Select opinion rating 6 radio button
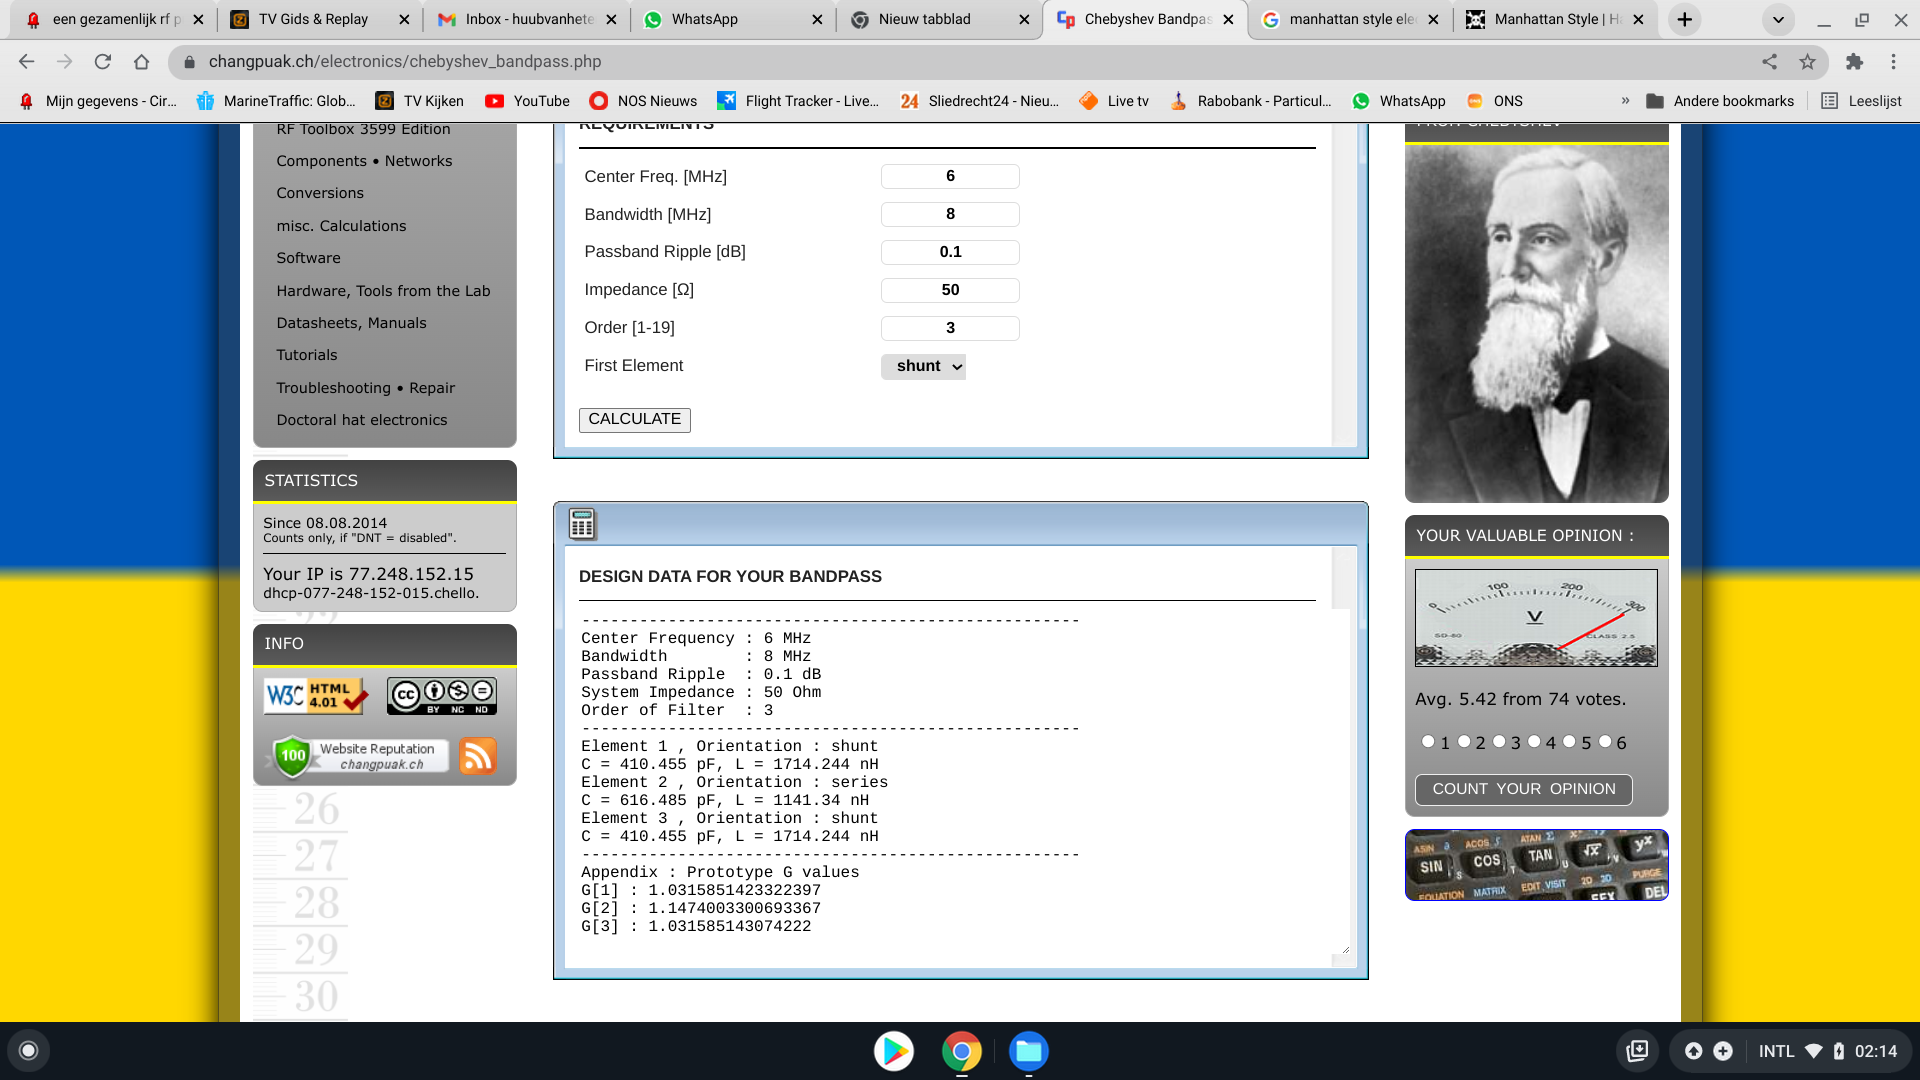This screenshot has height=1080, width=1920. click(1605, 741)
